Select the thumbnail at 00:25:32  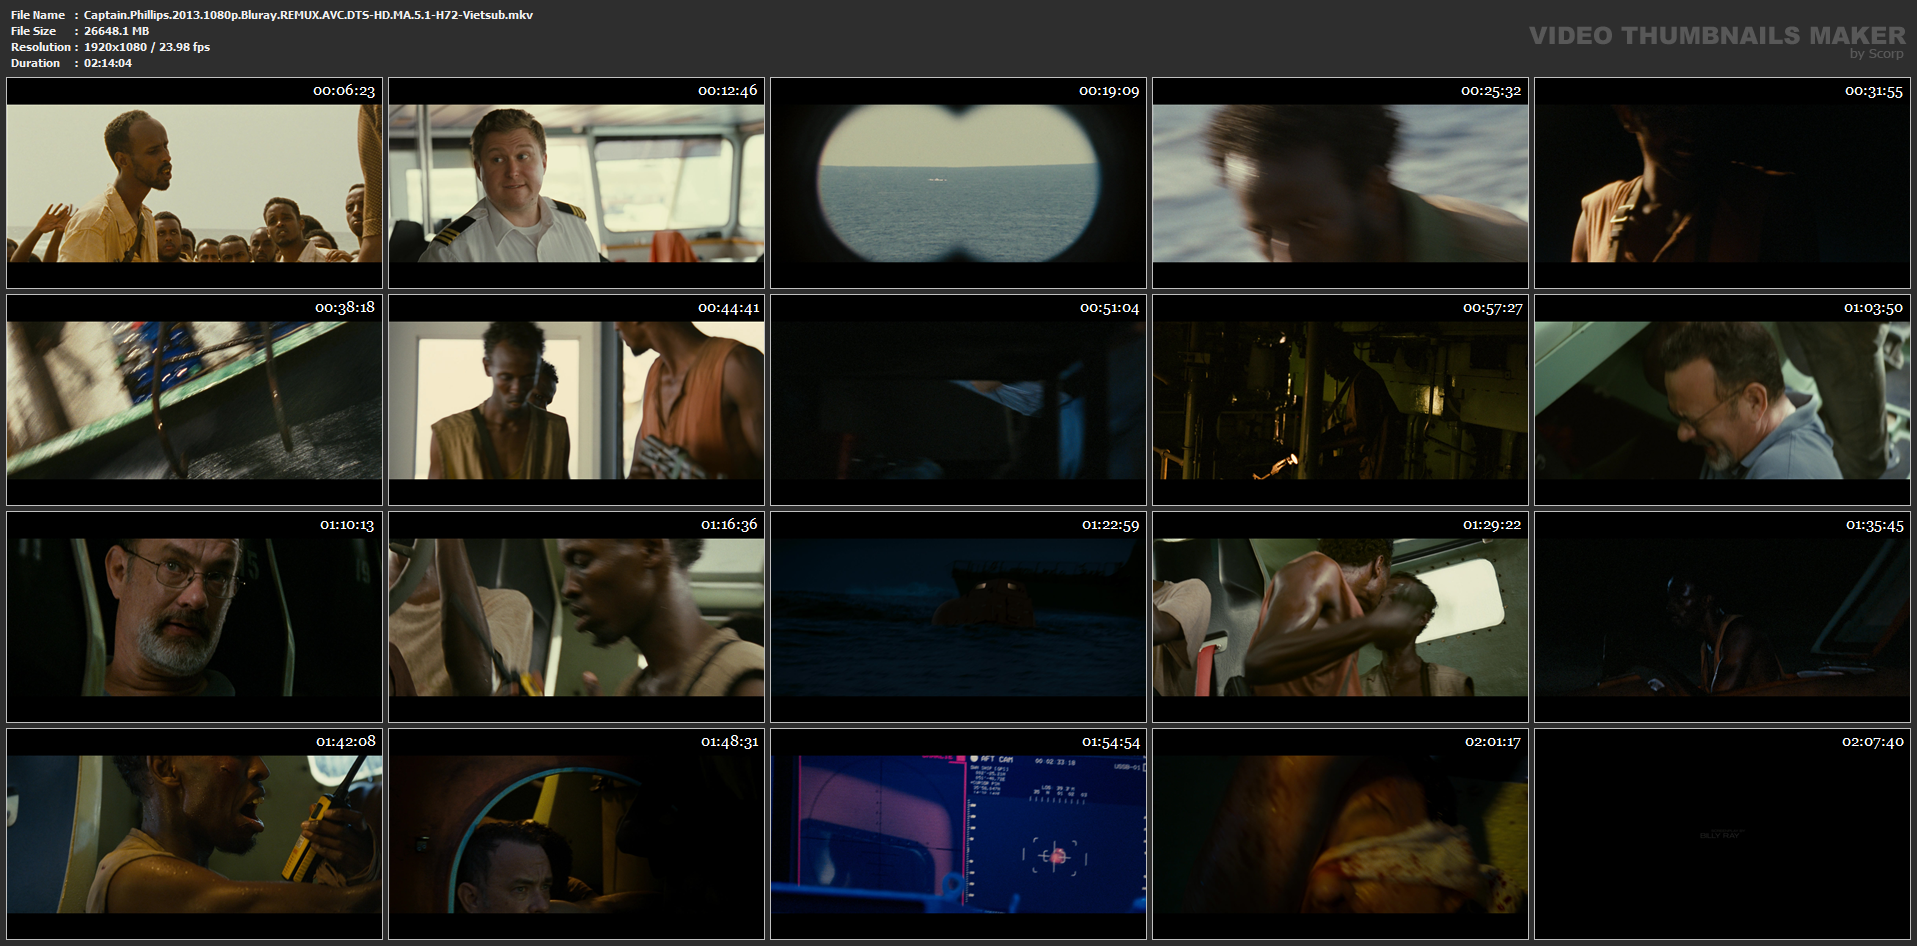[1340, 183]
